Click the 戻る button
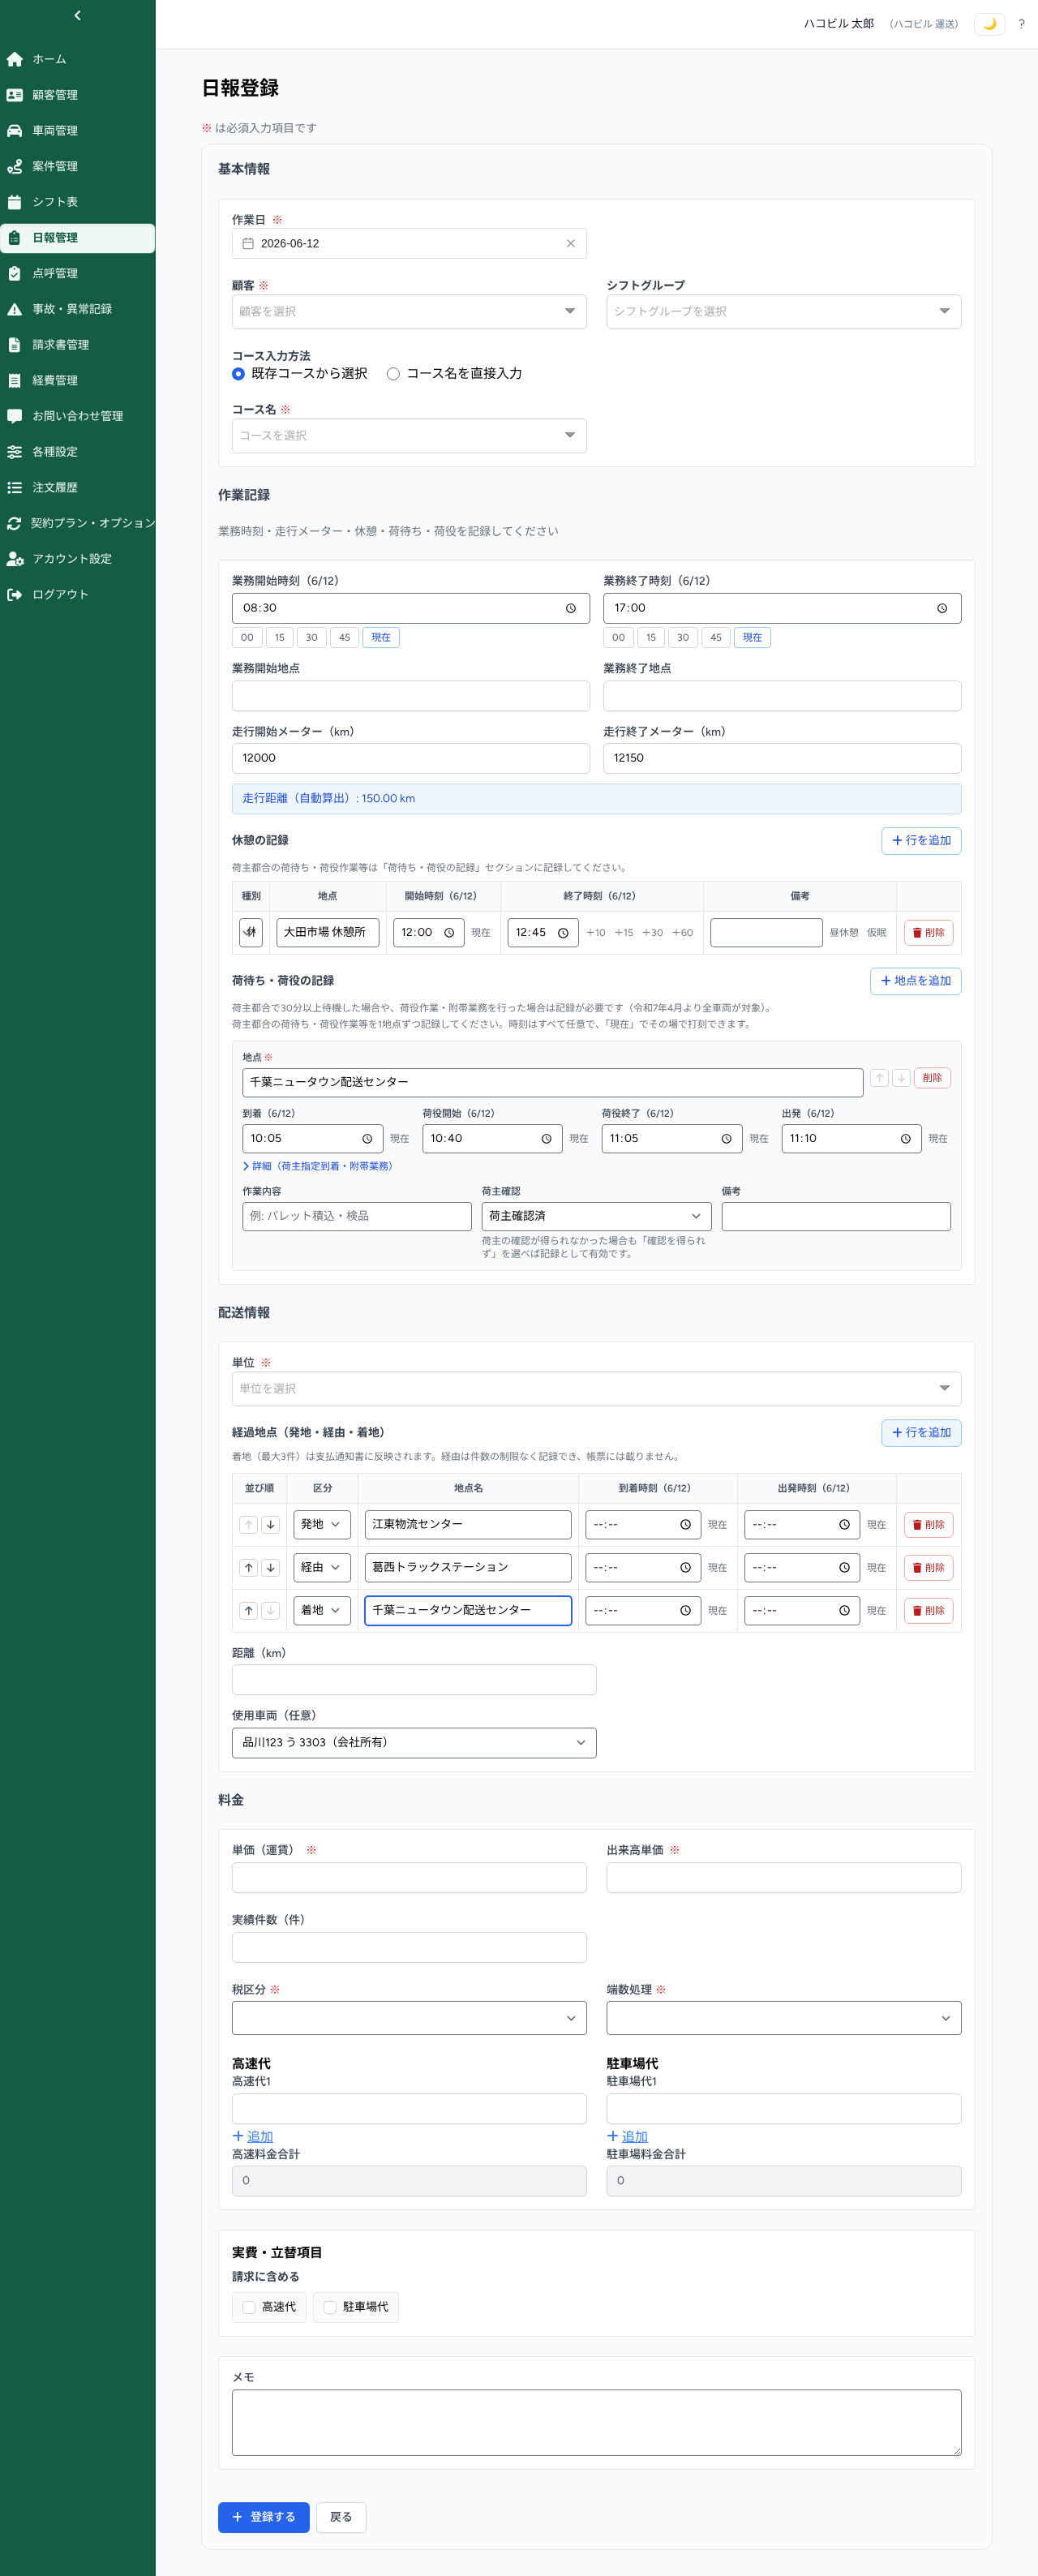This screenshot has height=2576, width=1038. tap(341, 2518)
